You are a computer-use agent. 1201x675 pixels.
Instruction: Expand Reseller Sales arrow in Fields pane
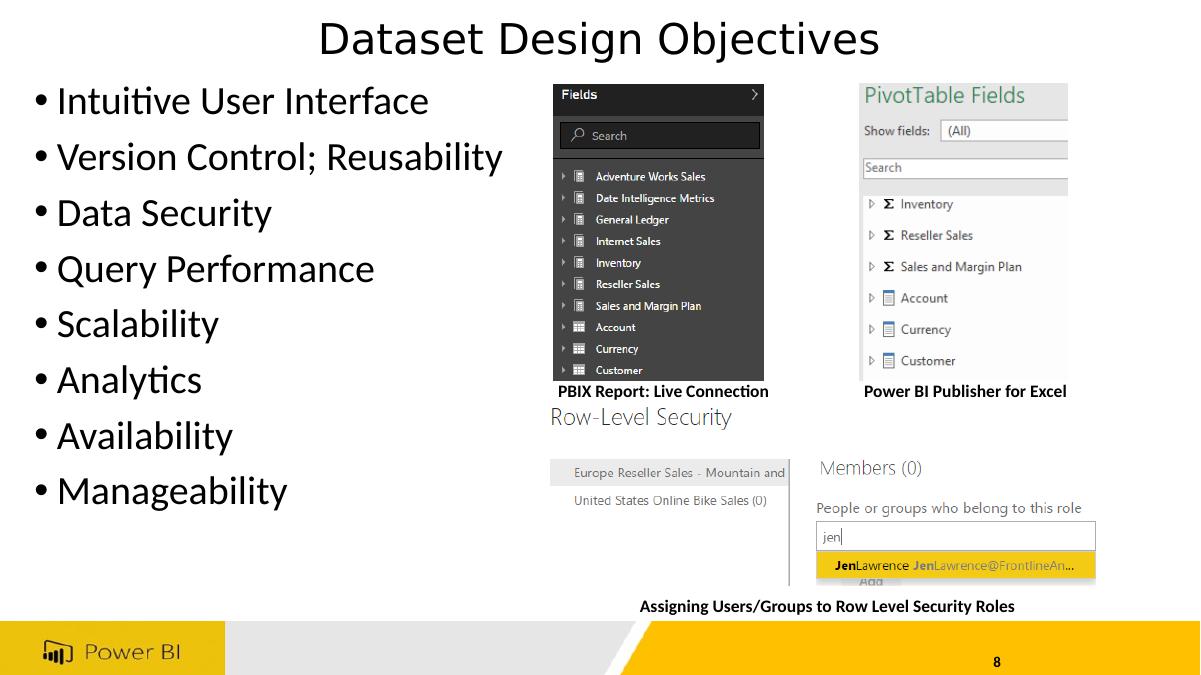pos(564,284)
